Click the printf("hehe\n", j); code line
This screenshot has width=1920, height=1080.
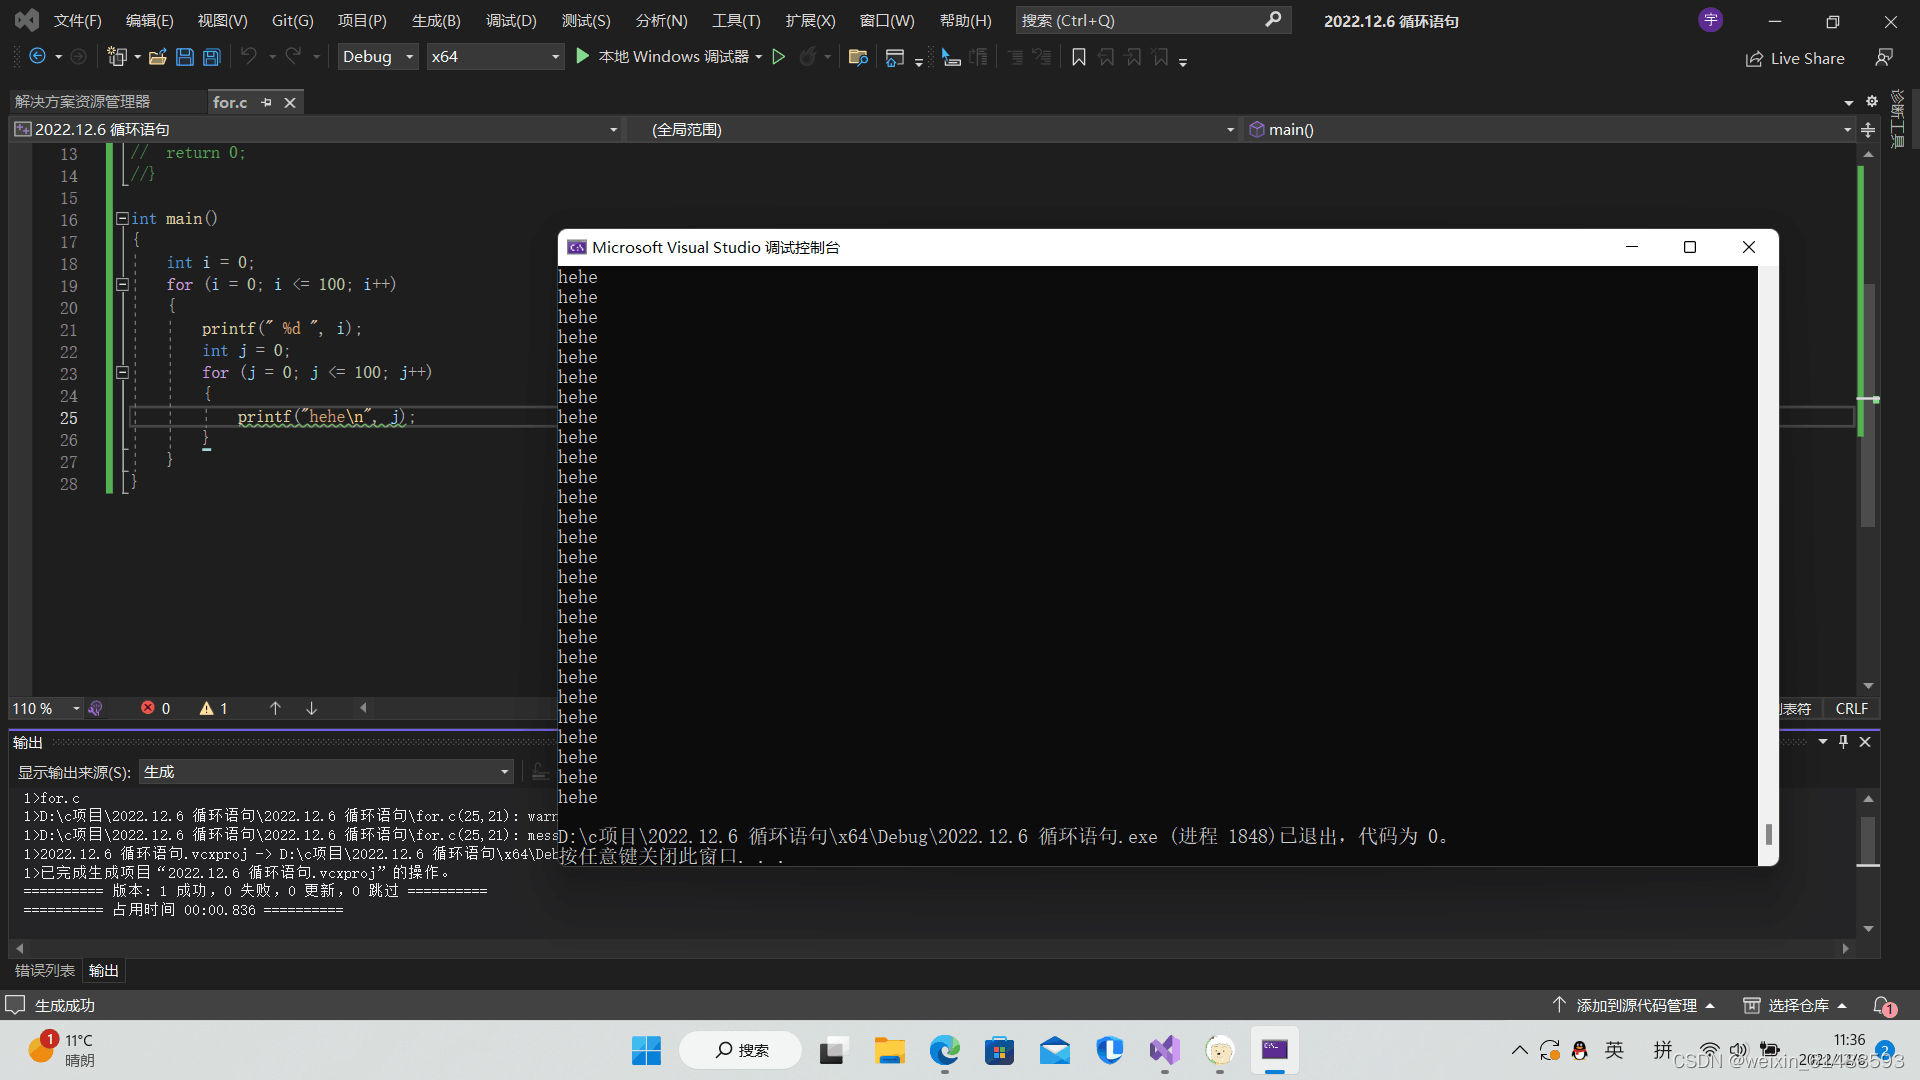click(326, 417)
